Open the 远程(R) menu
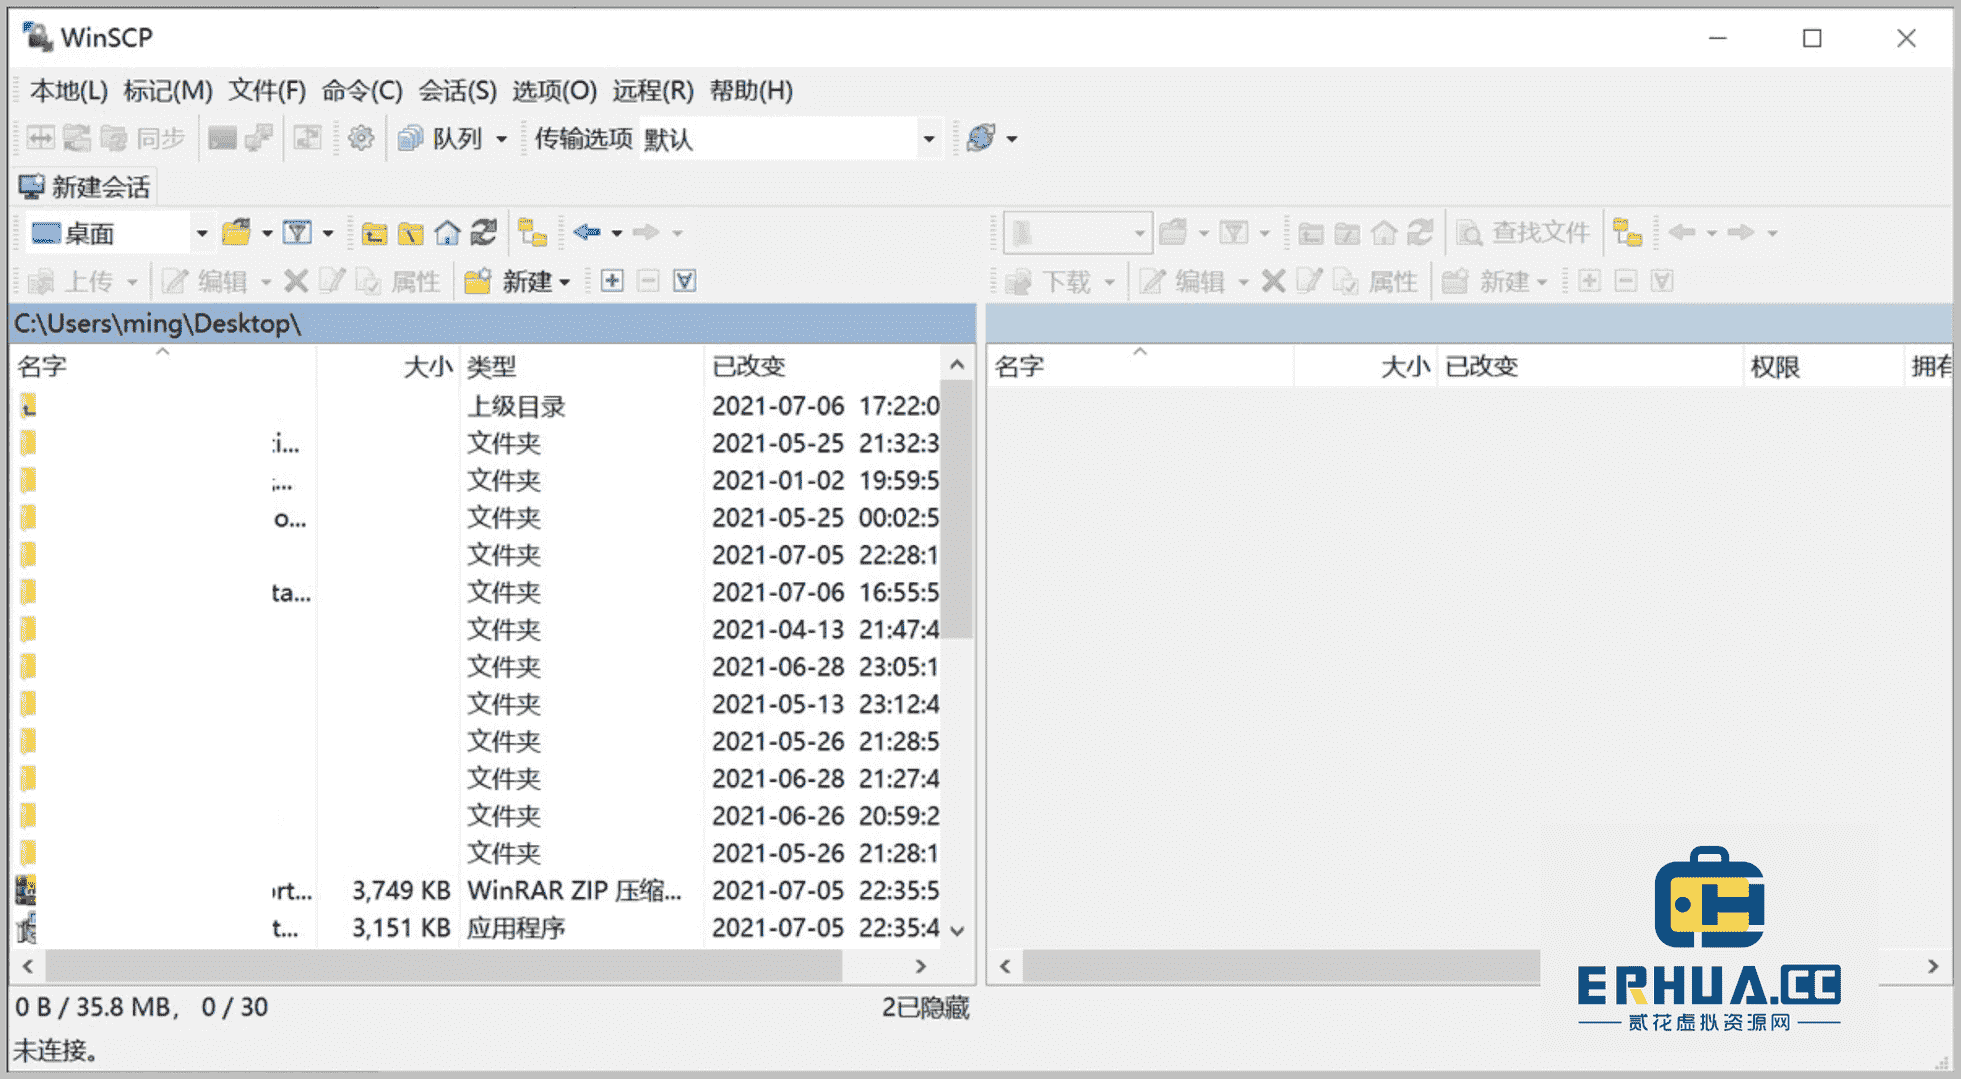Screen dimensions: 1961x1079 point(653,91)
